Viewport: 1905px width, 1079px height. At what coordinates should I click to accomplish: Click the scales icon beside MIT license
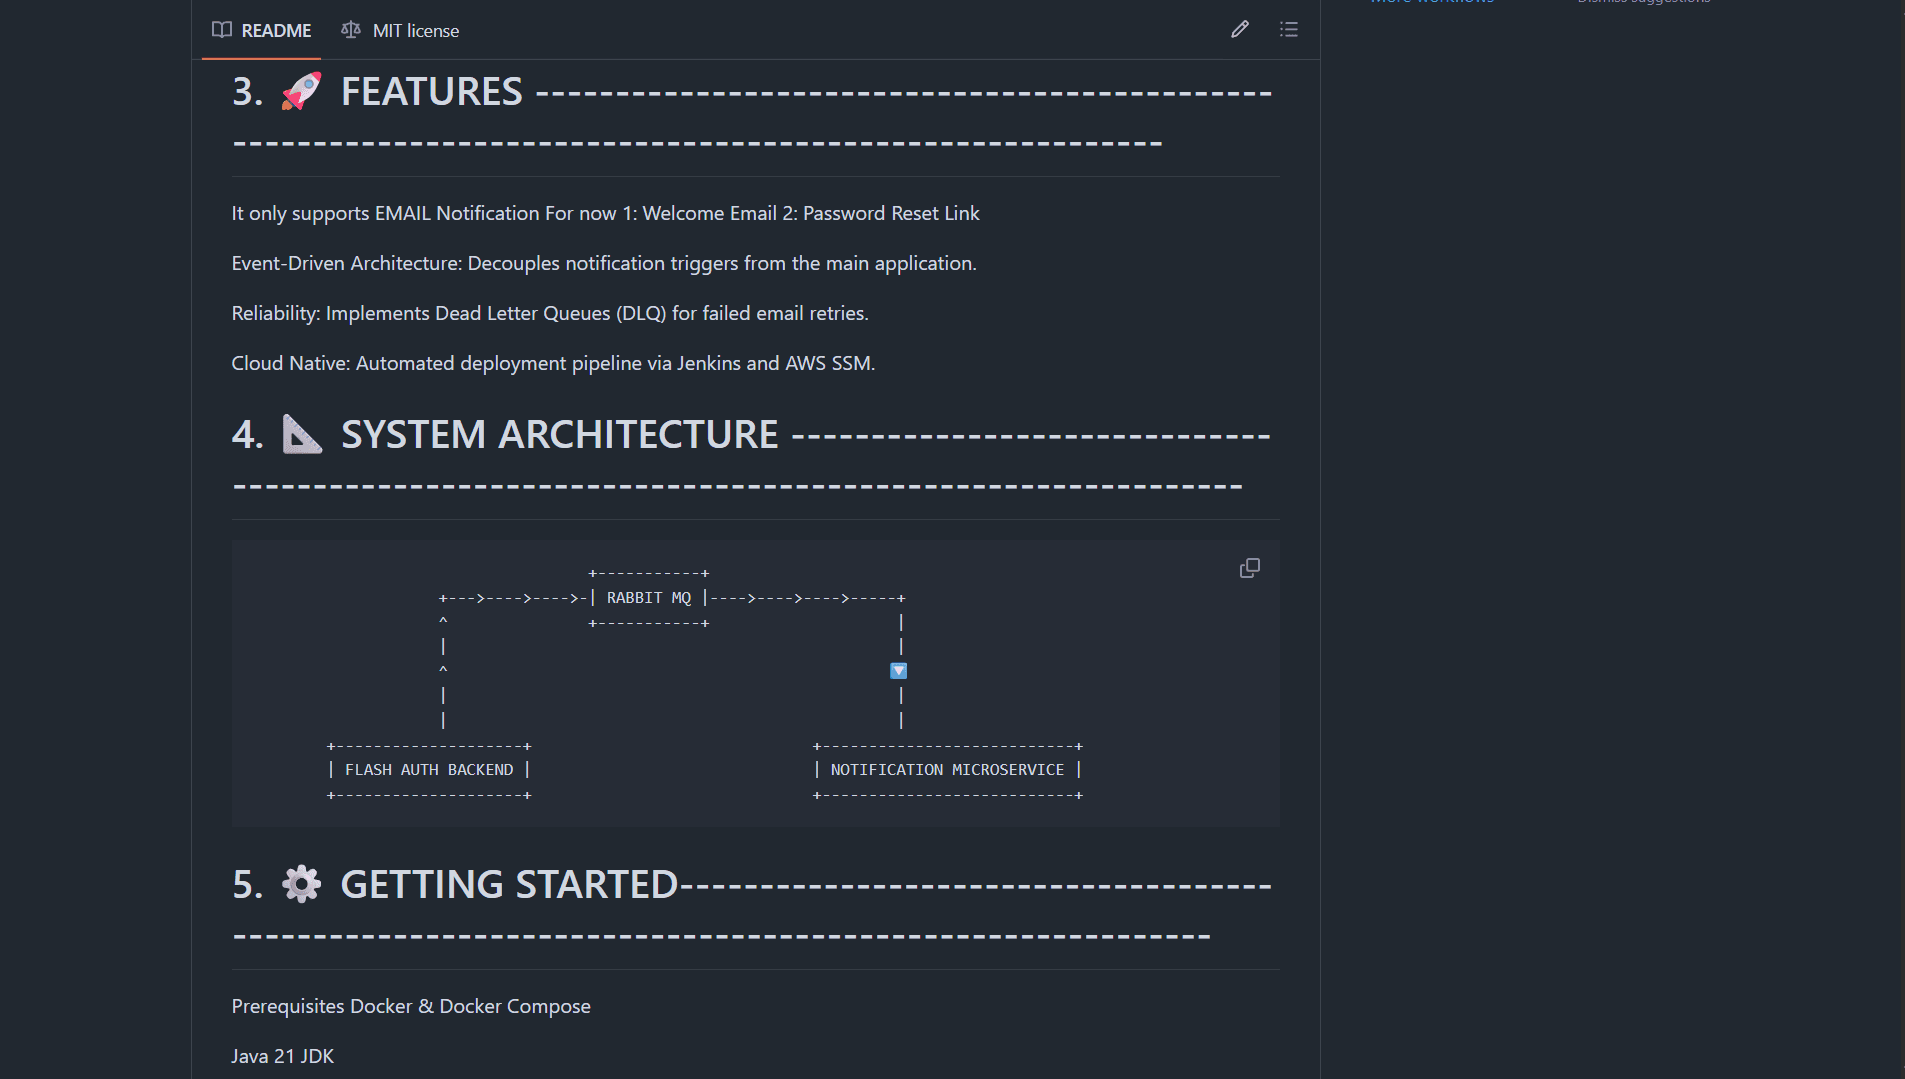point(350,30)
